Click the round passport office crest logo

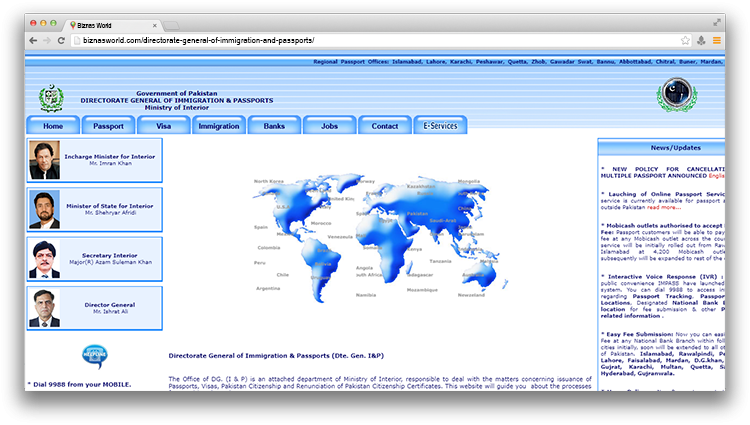coord(677,95)
